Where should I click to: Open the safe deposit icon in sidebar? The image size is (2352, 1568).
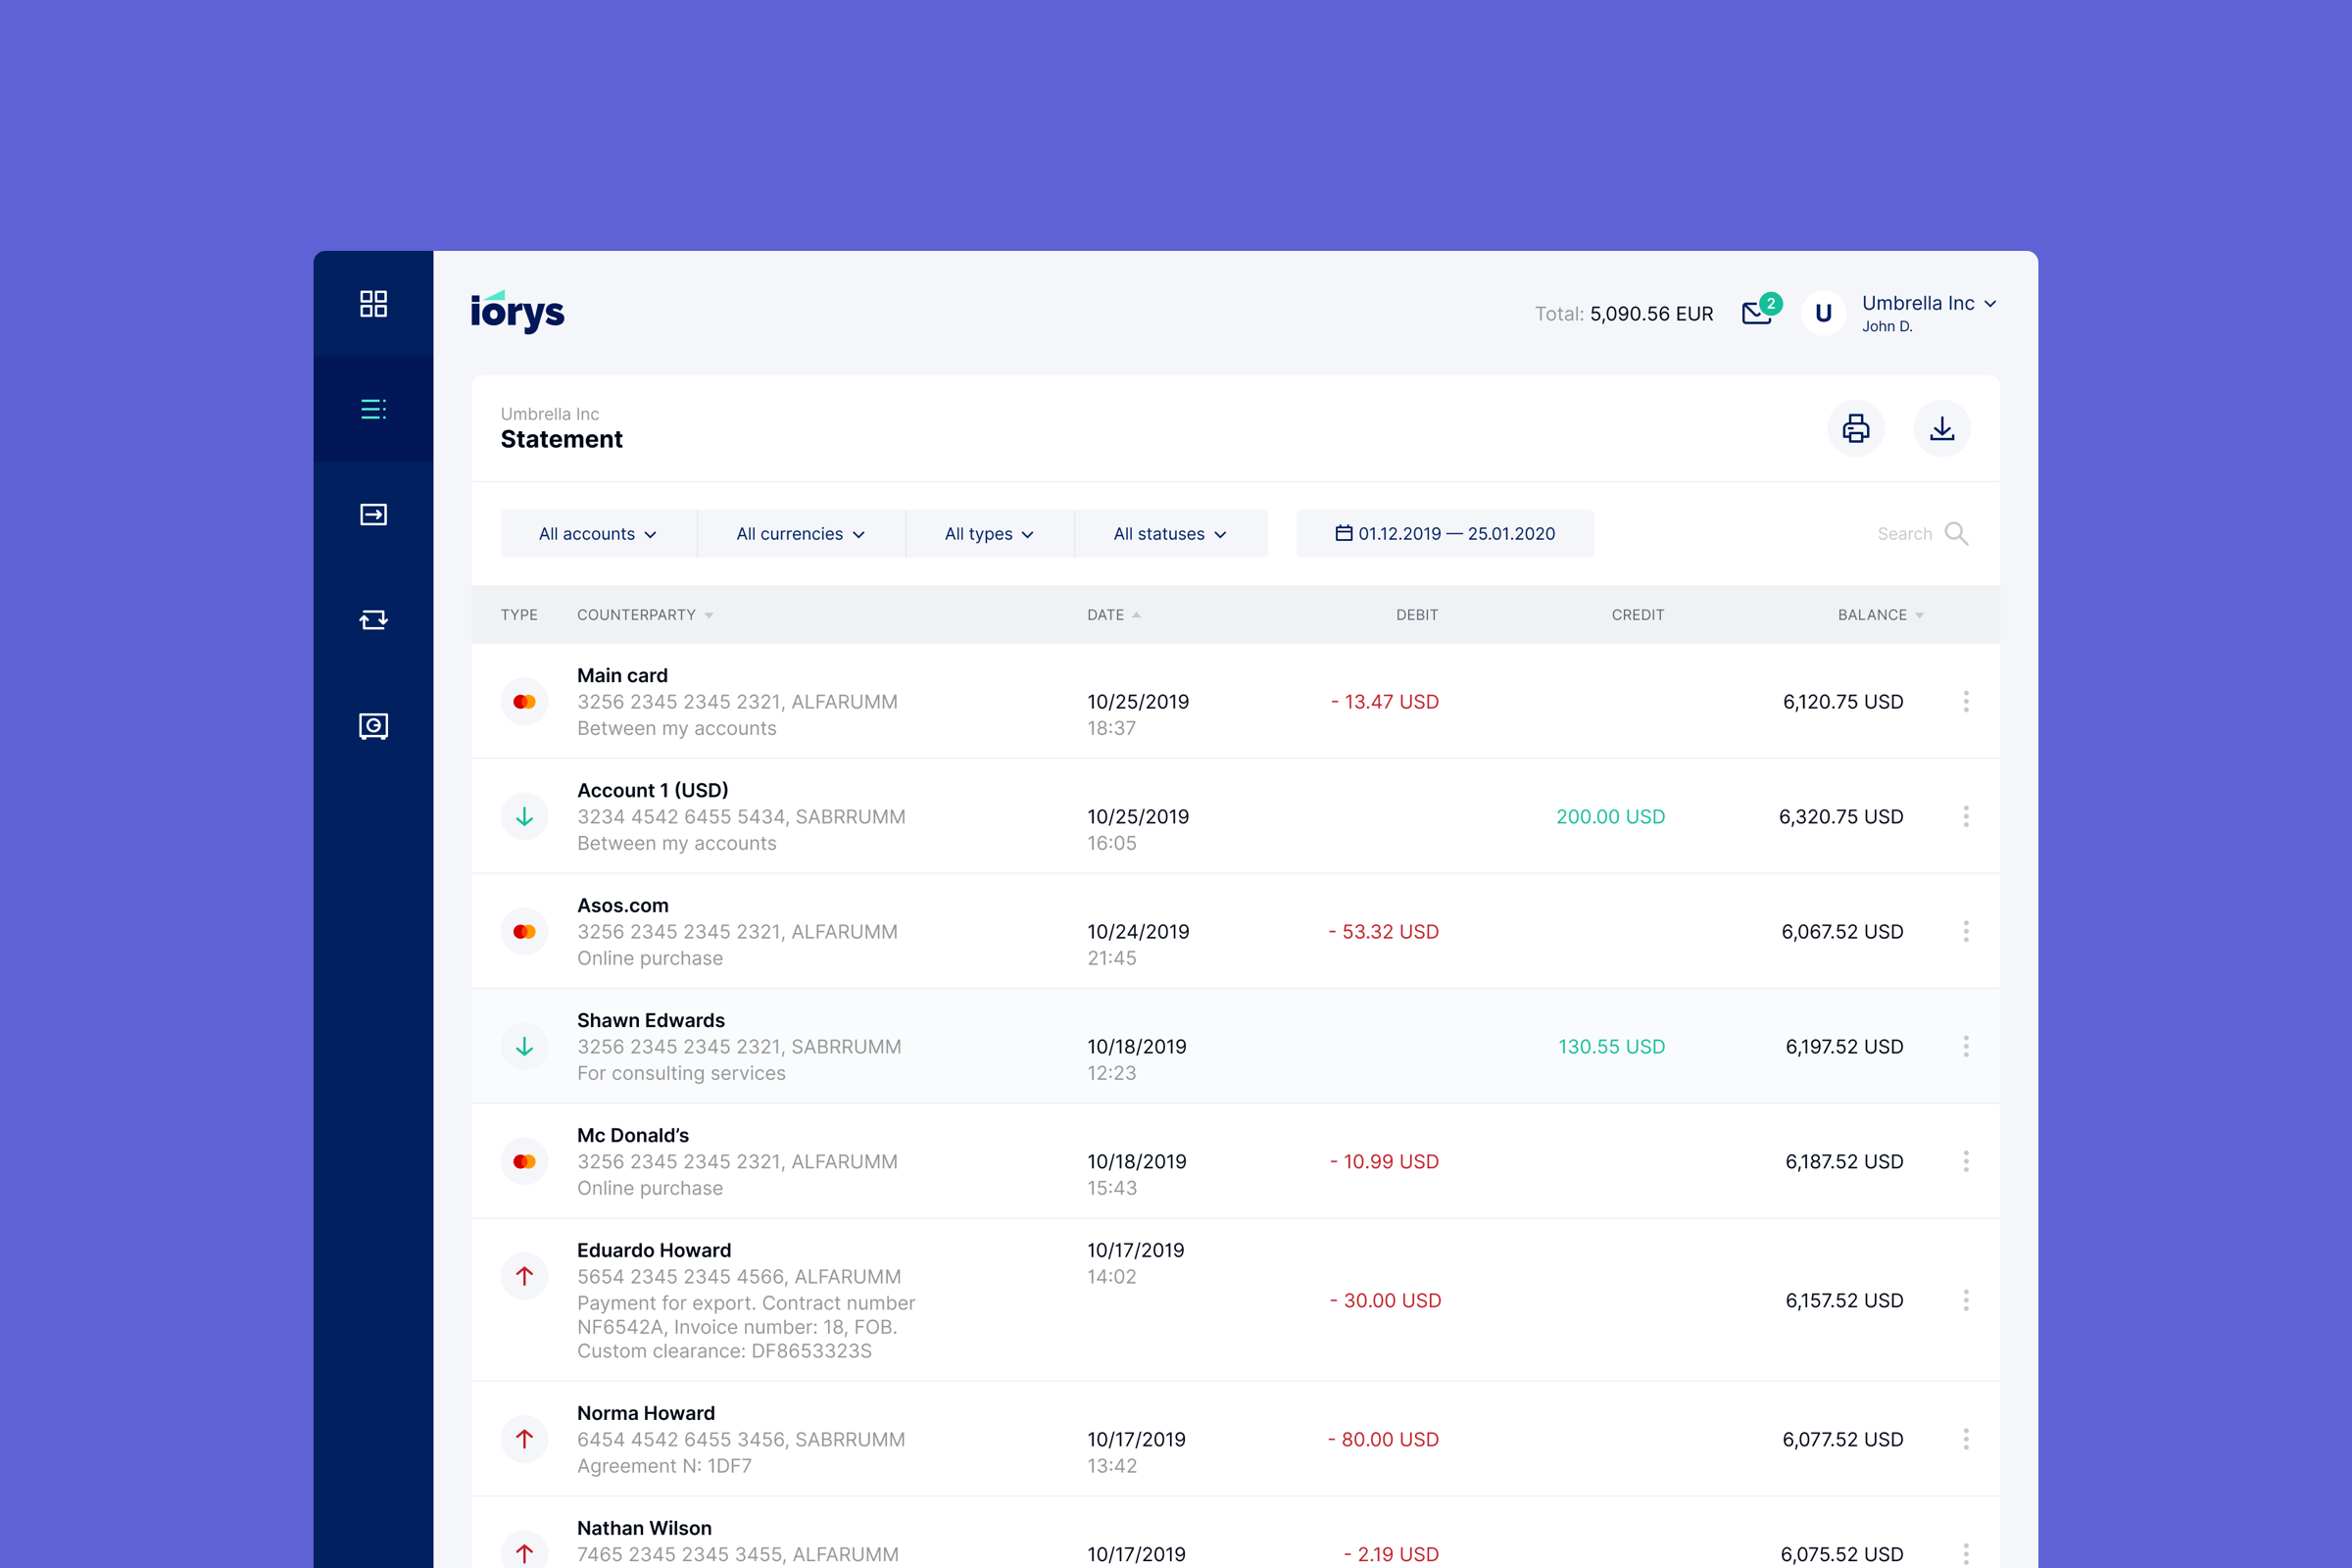point(373,725)
